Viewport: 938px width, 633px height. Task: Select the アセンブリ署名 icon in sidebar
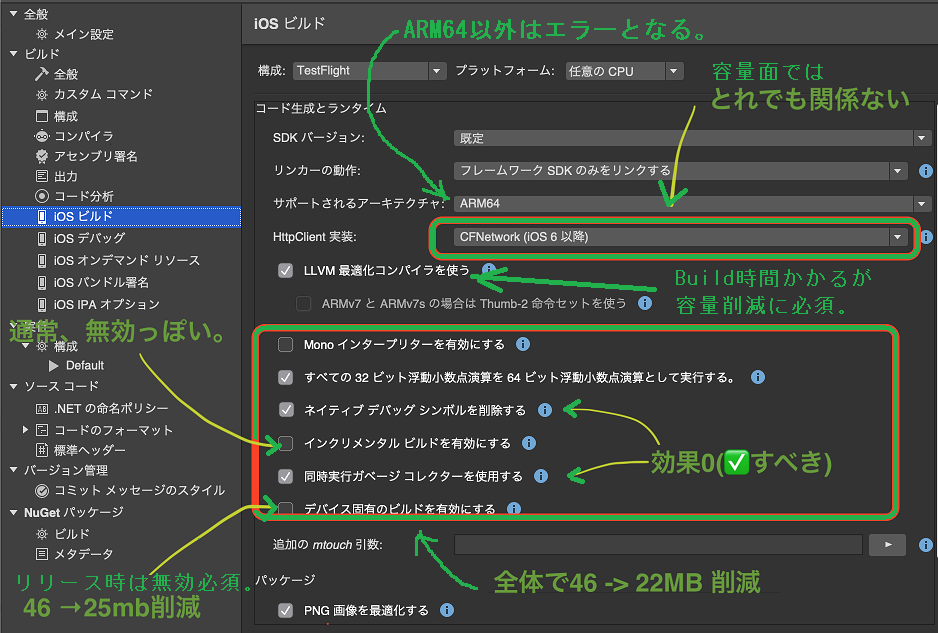42,156
